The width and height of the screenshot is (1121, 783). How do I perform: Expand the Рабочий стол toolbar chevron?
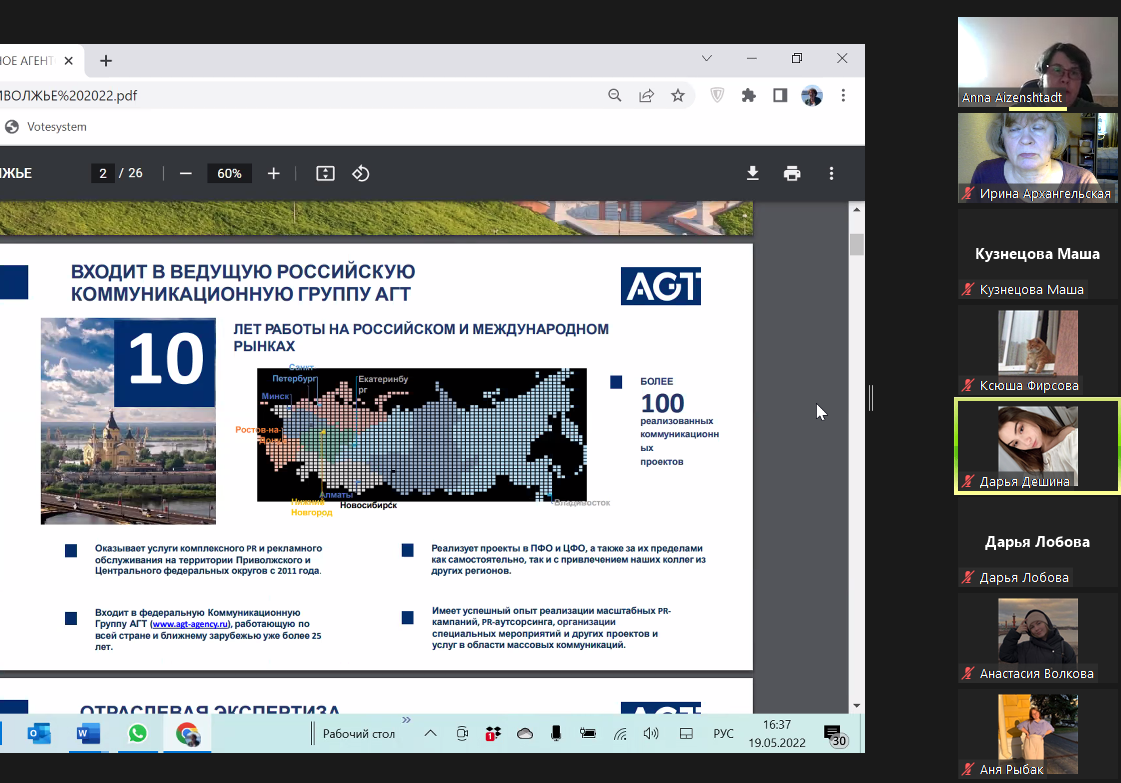(406, 720)
